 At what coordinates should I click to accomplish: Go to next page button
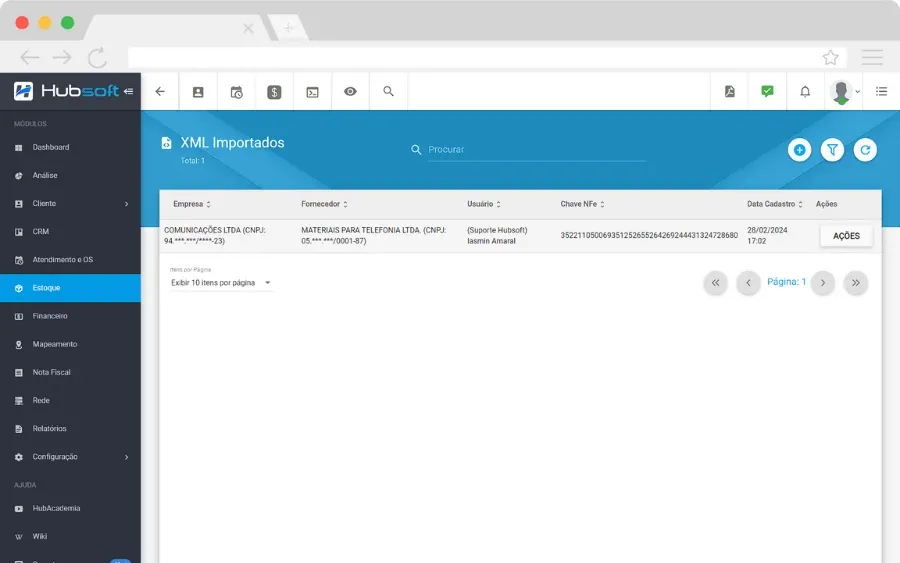point(823,282)
